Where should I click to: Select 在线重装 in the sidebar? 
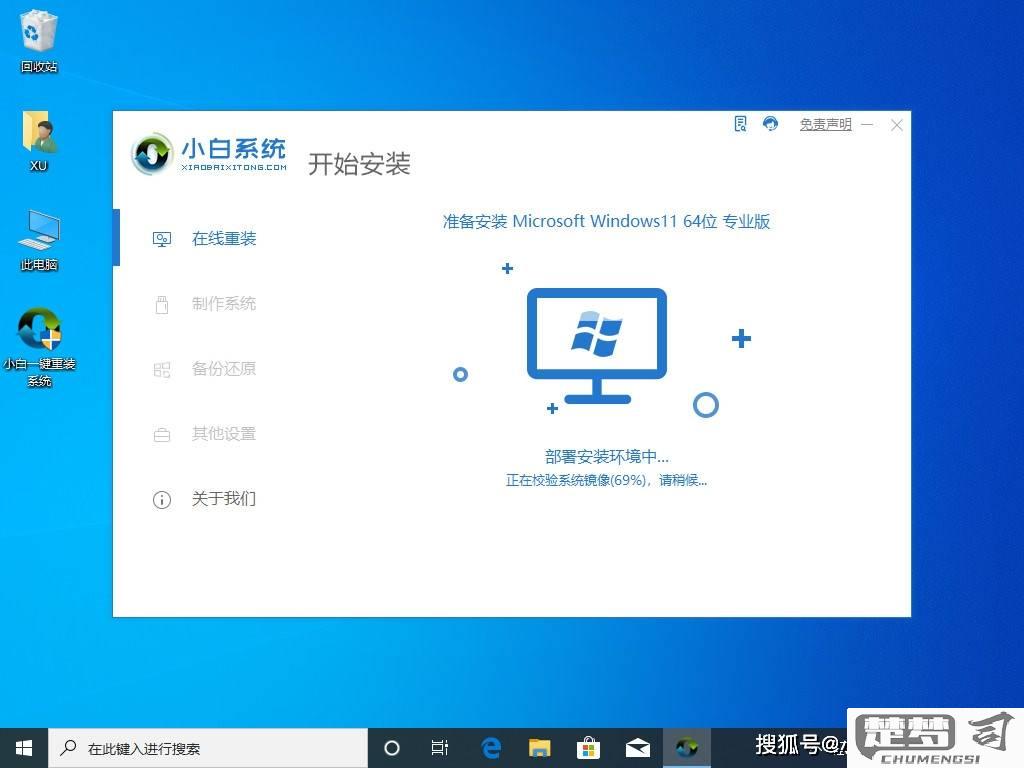pos(224,239)
